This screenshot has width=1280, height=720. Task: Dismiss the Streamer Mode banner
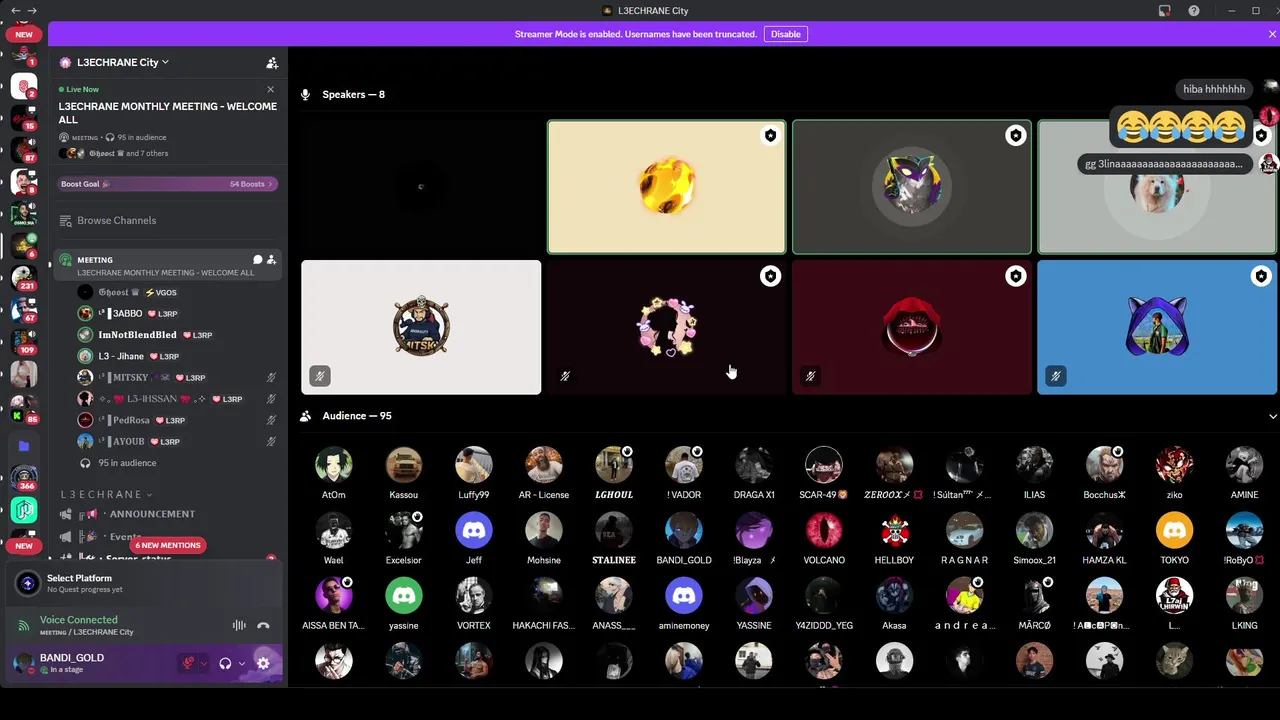(x=1272, y=34)
